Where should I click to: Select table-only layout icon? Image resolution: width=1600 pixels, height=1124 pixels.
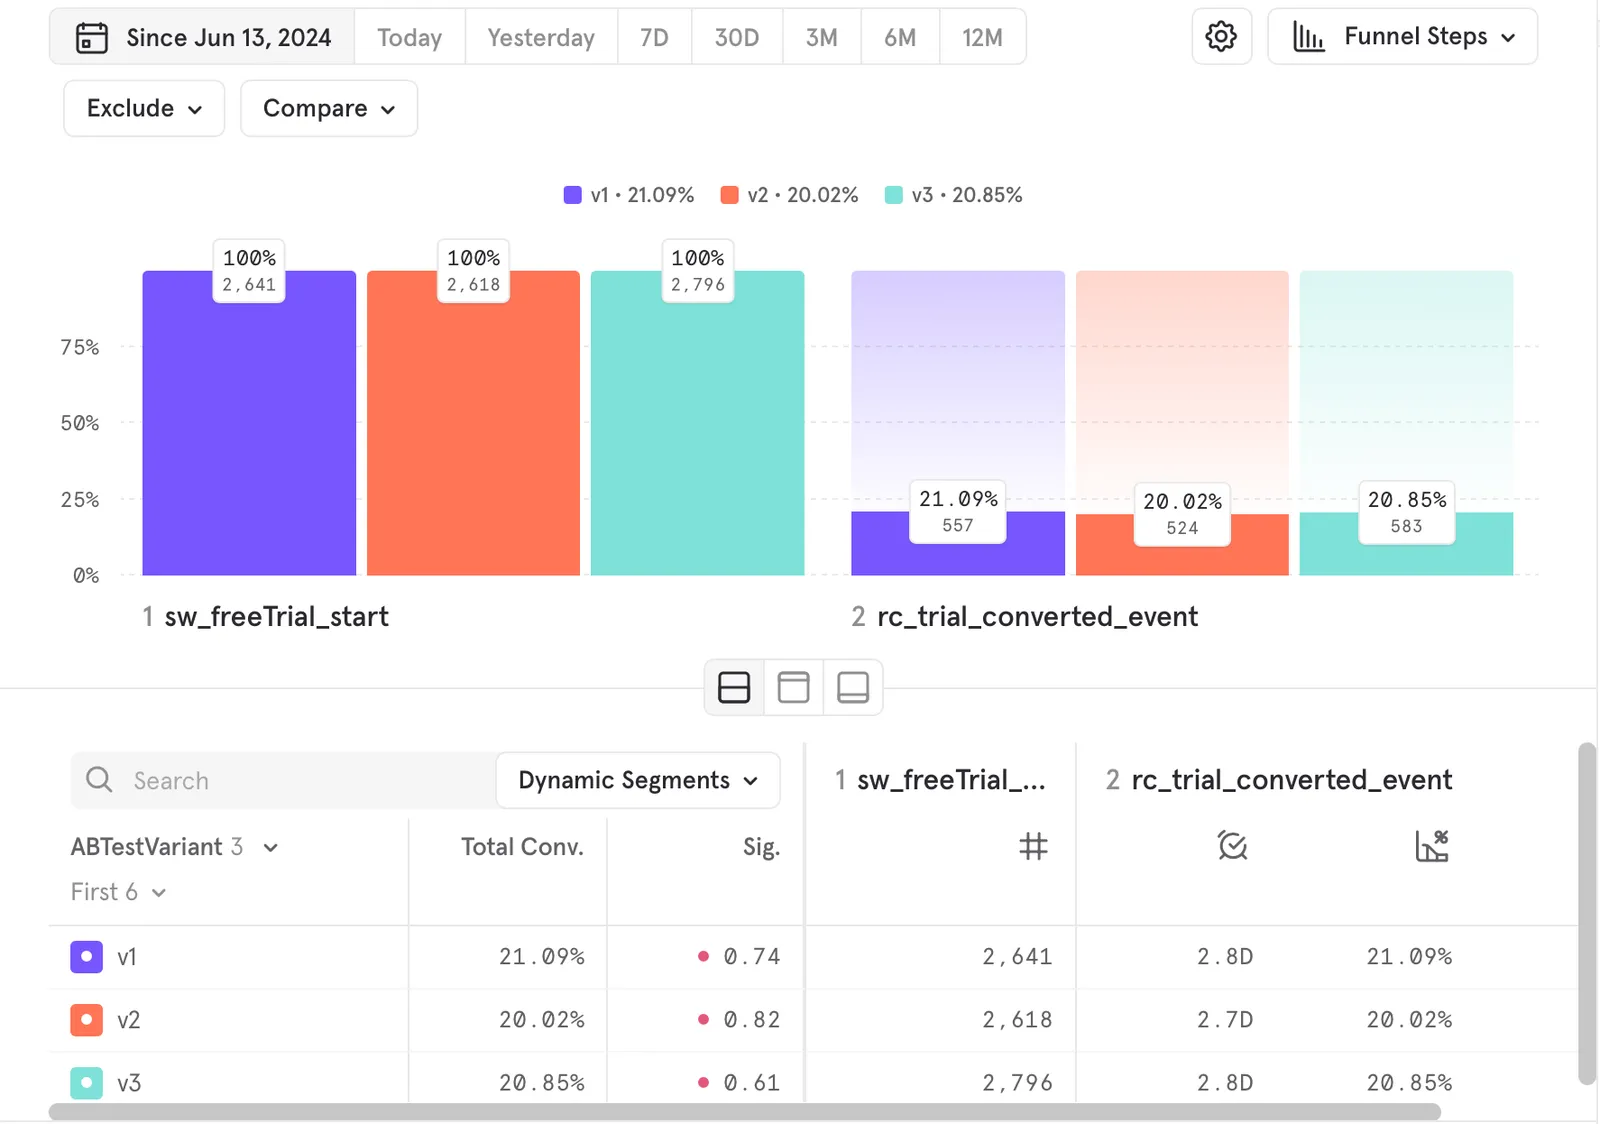(853, 688)
